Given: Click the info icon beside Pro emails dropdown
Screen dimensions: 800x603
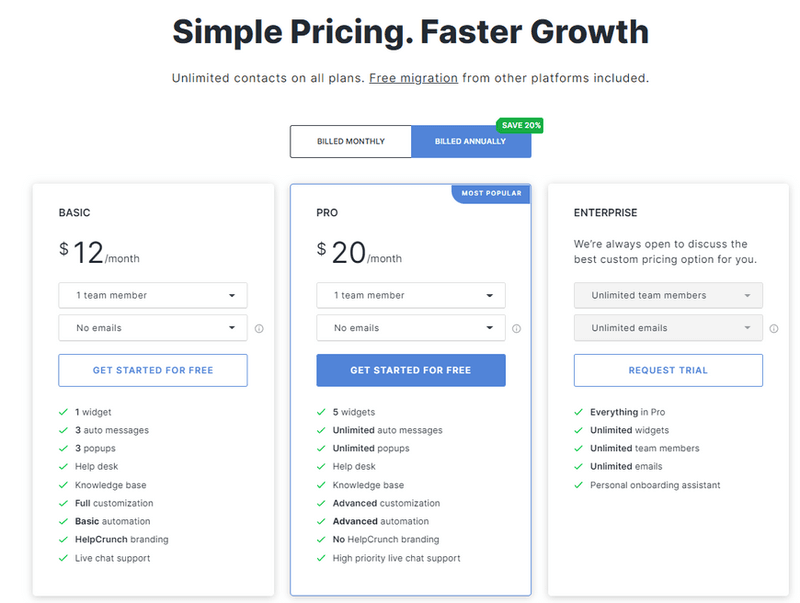Looking at the screenshot, I should point(517,328).
